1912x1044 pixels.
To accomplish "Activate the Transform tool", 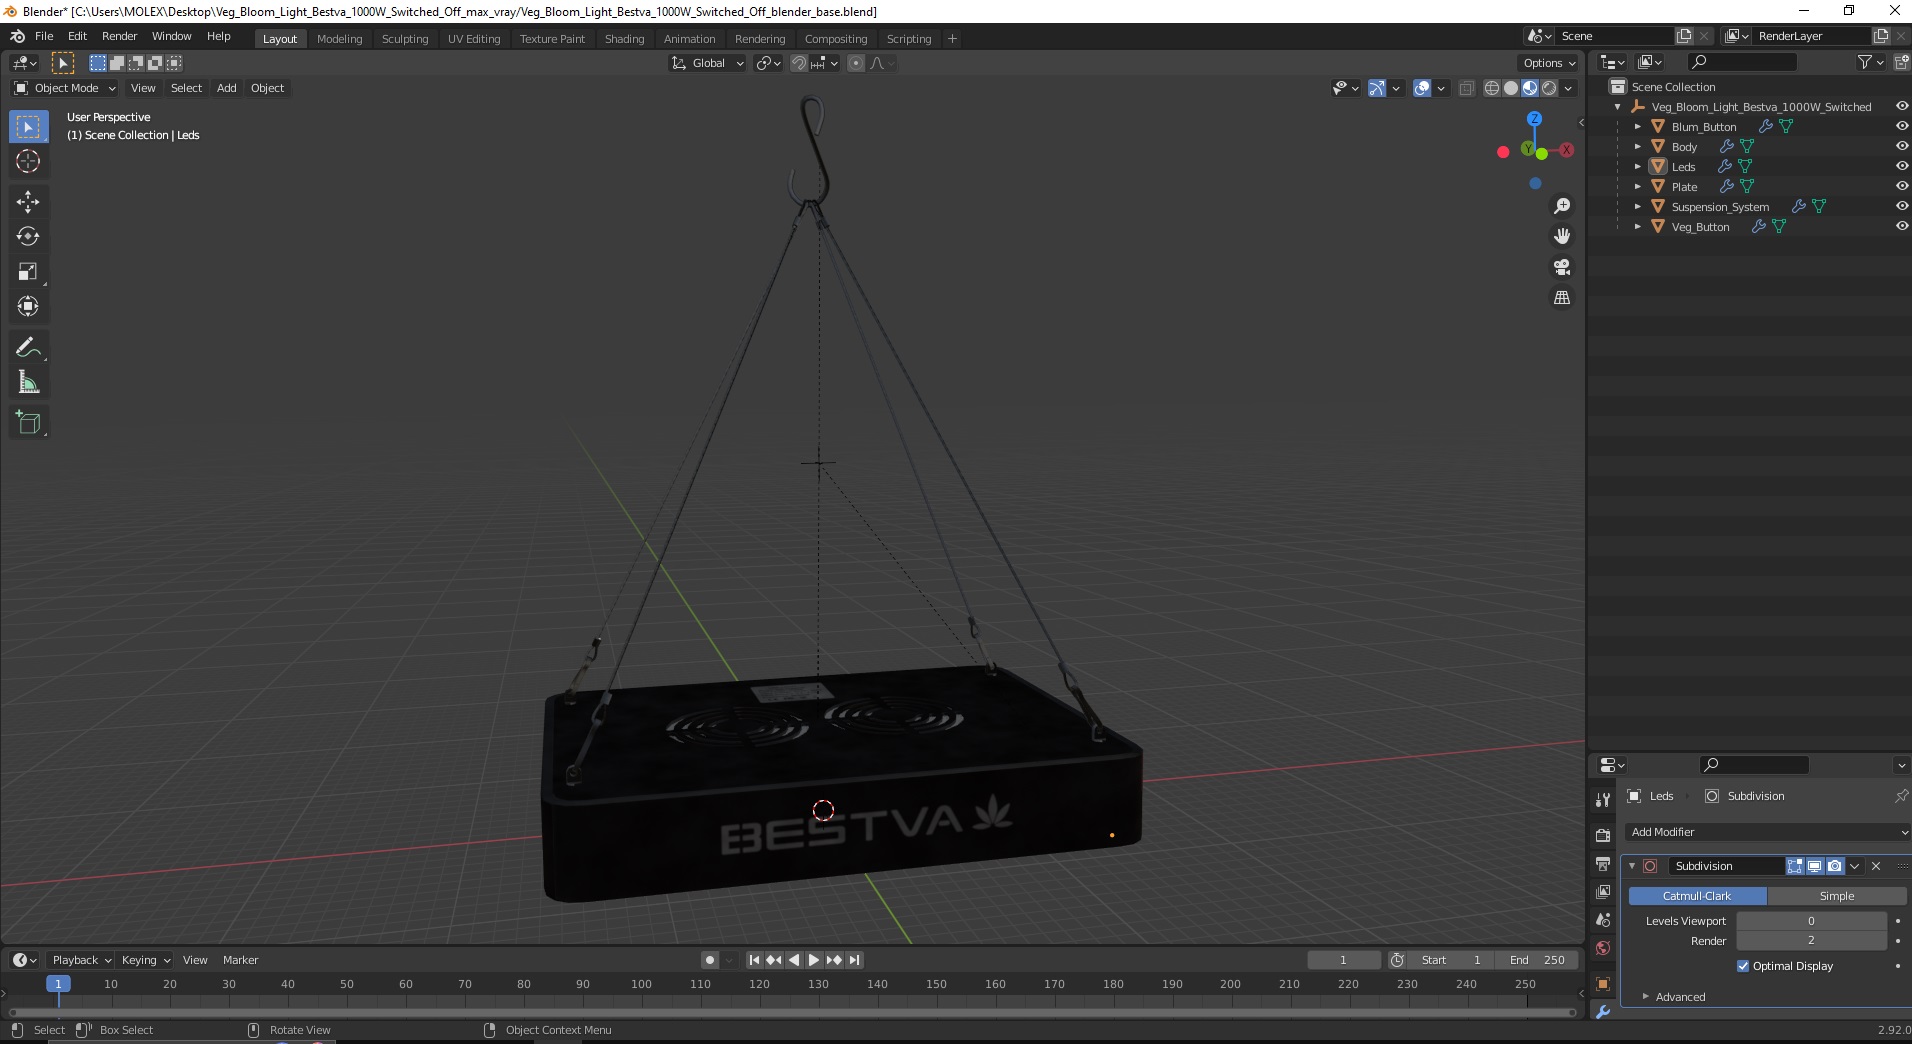I will 28,306.
